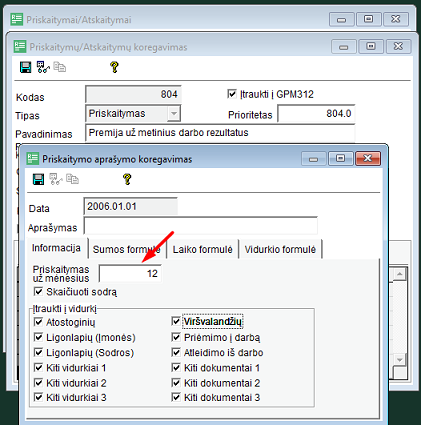
Task: Click yellow help icon in the Priskaitymų/Atskaitymų koregavimas window
Action: [114, 67]
